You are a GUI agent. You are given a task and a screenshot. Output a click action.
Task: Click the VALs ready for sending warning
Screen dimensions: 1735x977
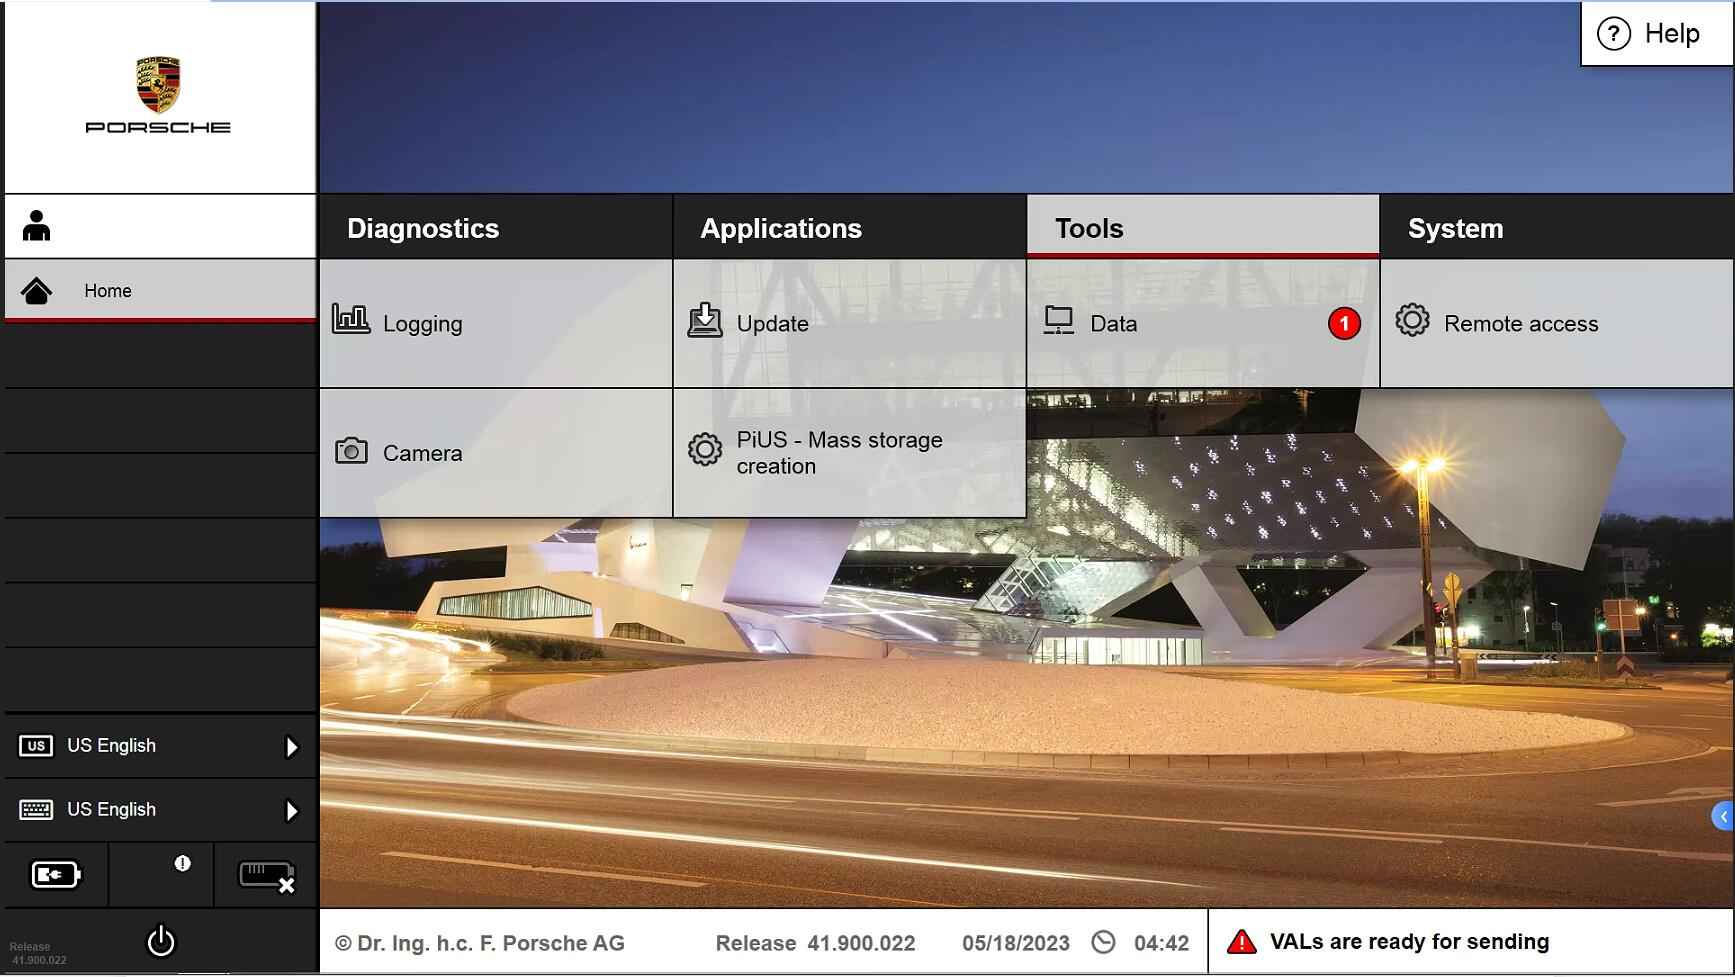click(1409, 942)
